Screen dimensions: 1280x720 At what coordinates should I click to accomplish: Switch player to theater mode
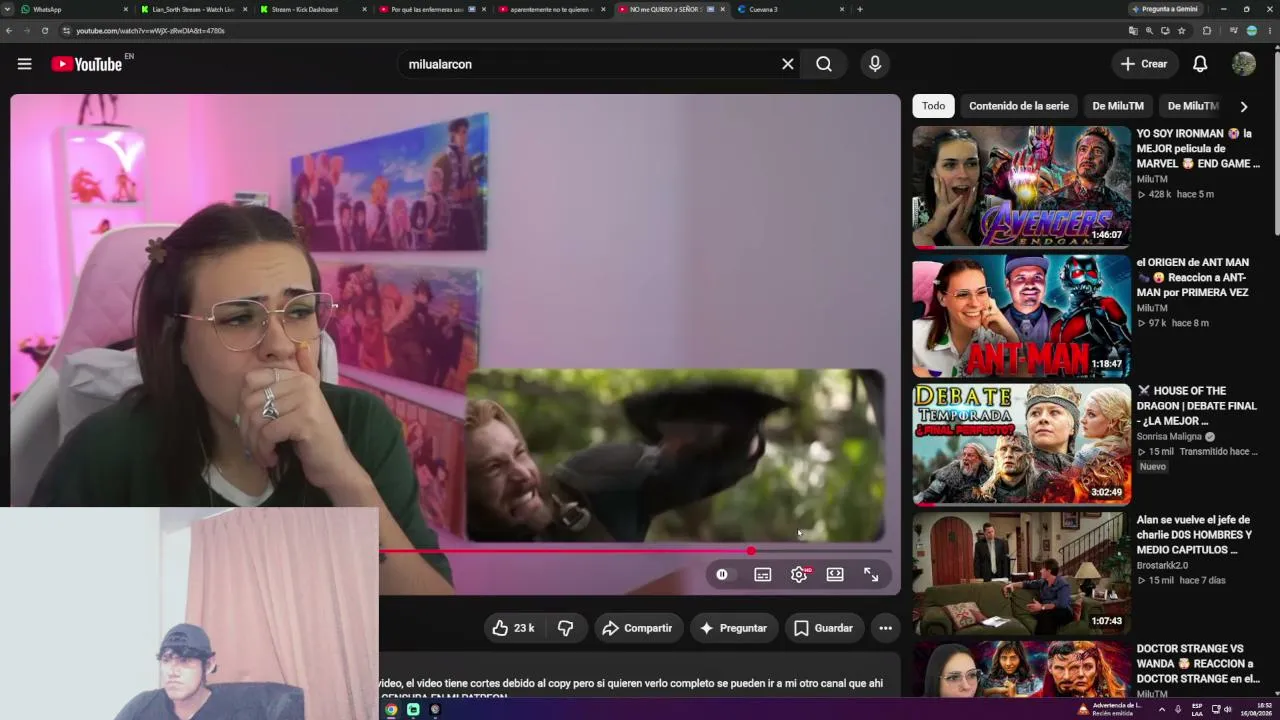[x=835, y=575]
